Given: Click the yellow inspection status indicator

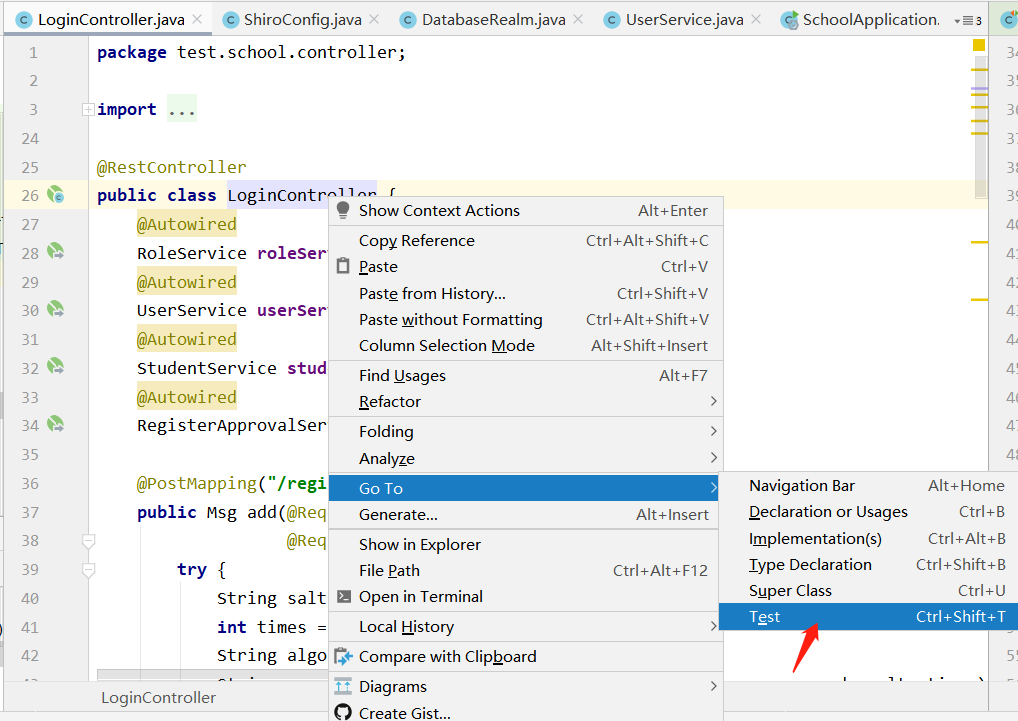Looking at the screenshot, I should coord(979,45).
